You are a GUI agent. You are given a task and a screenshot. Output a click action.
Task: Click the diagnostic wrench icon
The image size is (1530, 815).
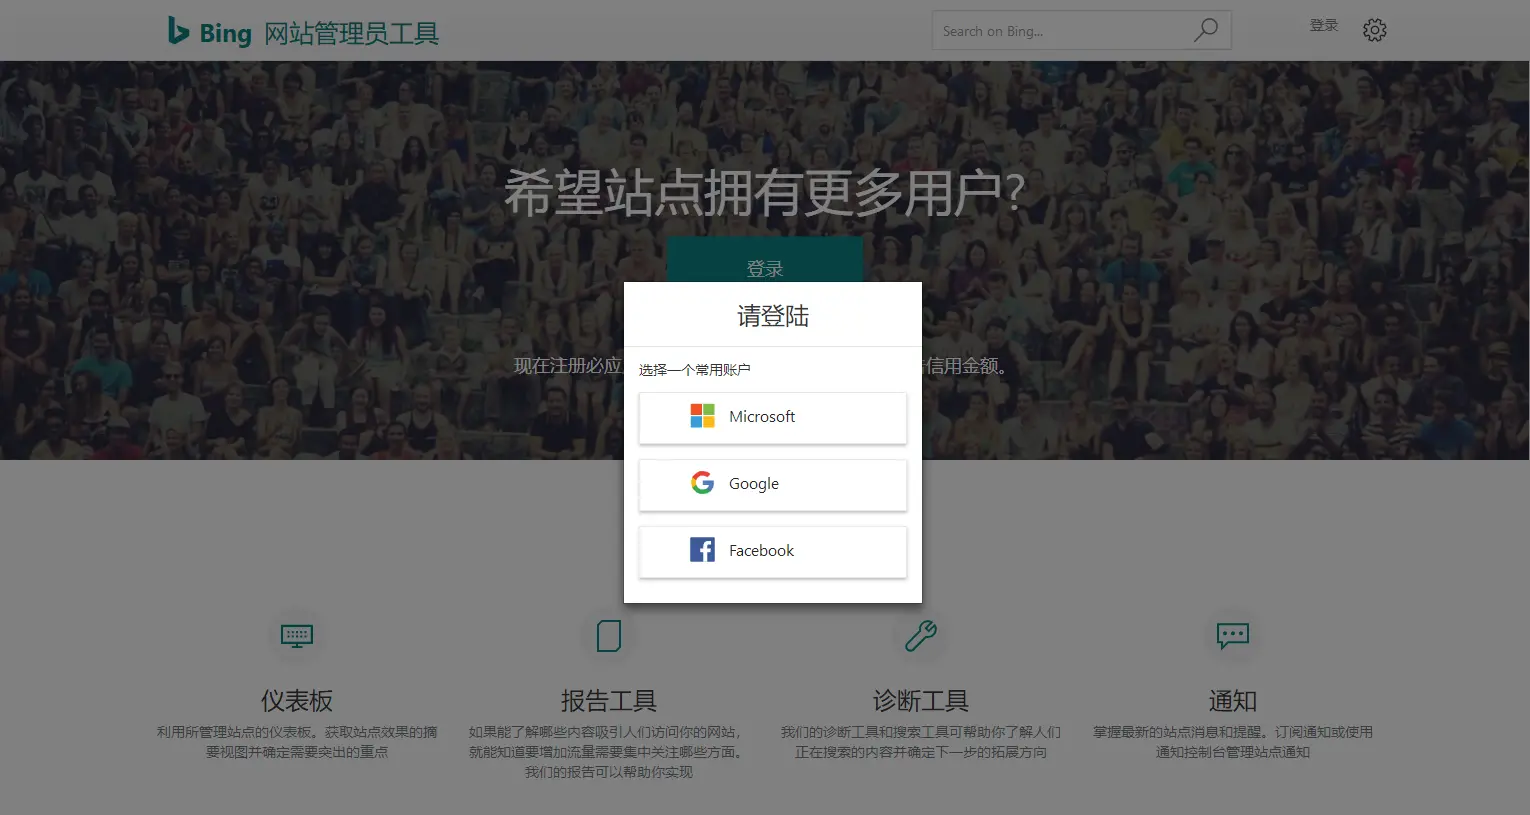coord(921,635)
